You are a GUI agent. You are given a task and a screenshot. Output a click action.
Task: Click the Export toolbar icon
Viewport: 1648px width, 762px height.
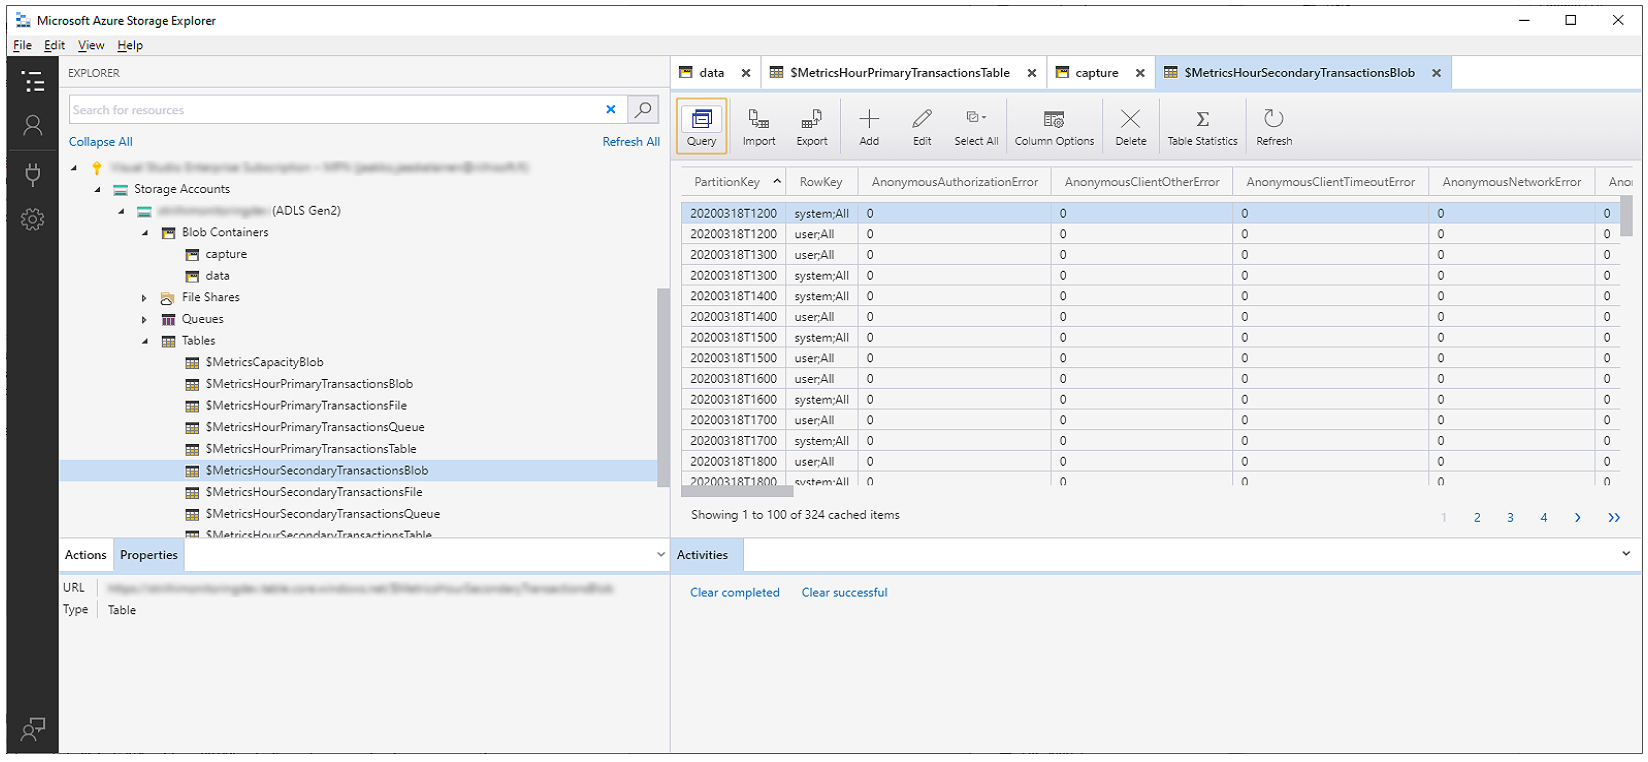(812, 127)
